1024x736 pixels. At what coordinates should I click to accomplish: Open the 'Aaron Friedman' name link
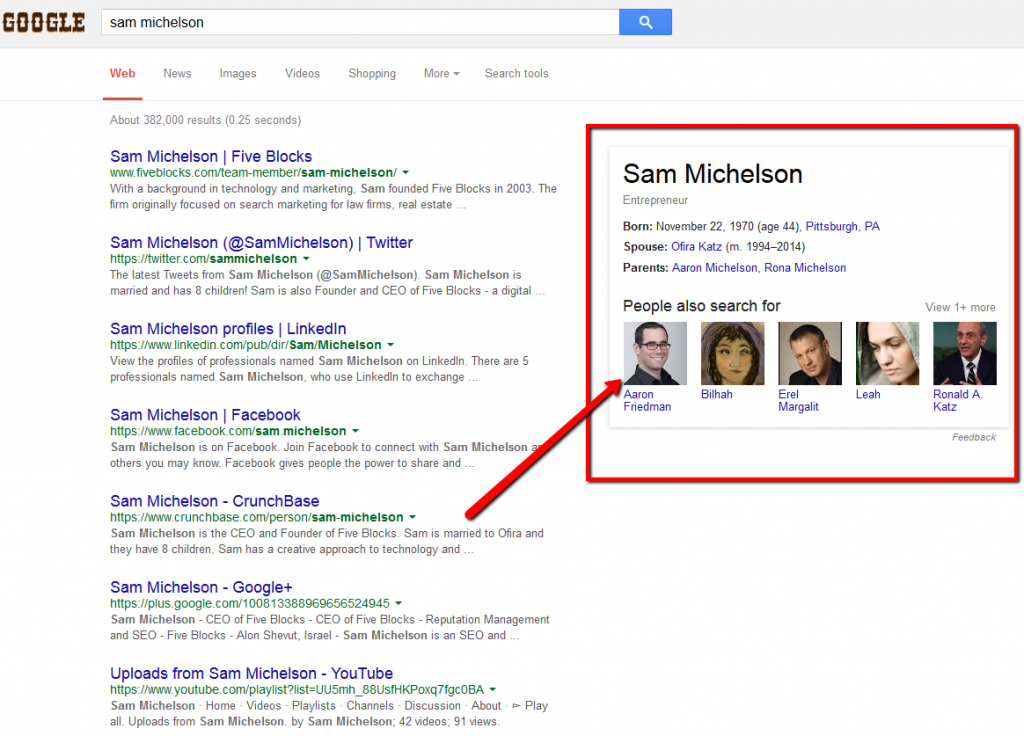coord(647,401)
